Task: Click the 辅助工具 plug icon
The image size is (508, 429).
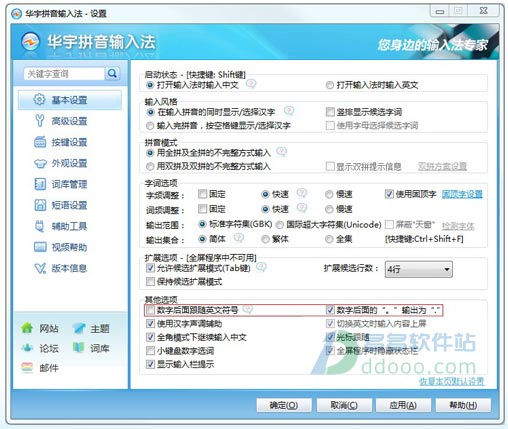Action: (x=40, y=226)
